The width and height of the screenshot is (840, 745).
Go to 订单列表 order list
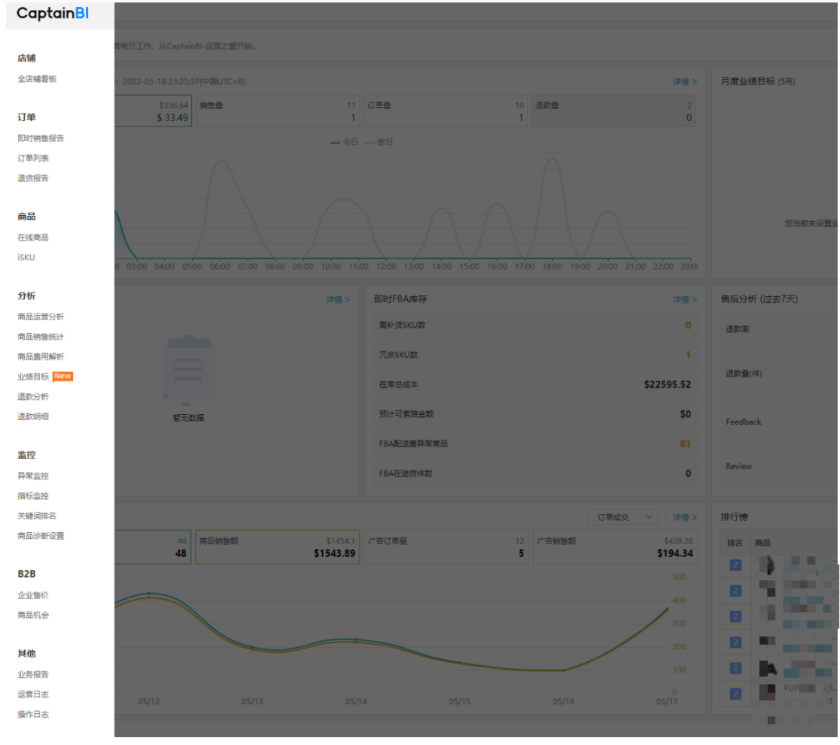(x=33, y=158)
